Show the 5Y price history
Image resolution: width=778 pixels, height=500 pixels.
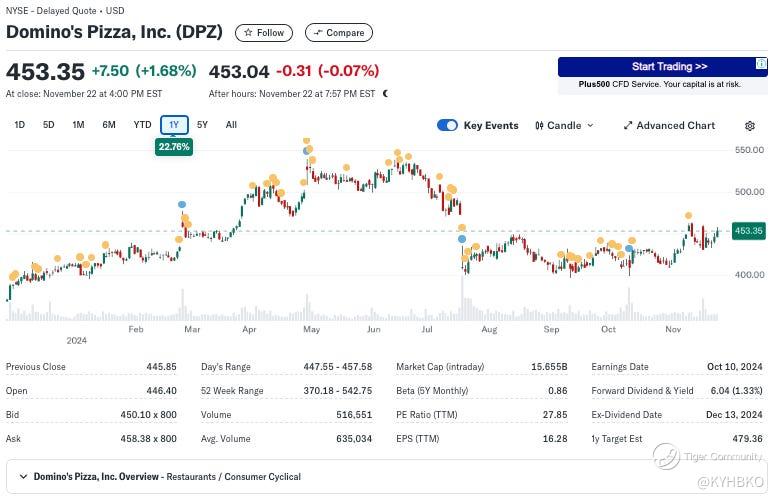tap(202, 125)
